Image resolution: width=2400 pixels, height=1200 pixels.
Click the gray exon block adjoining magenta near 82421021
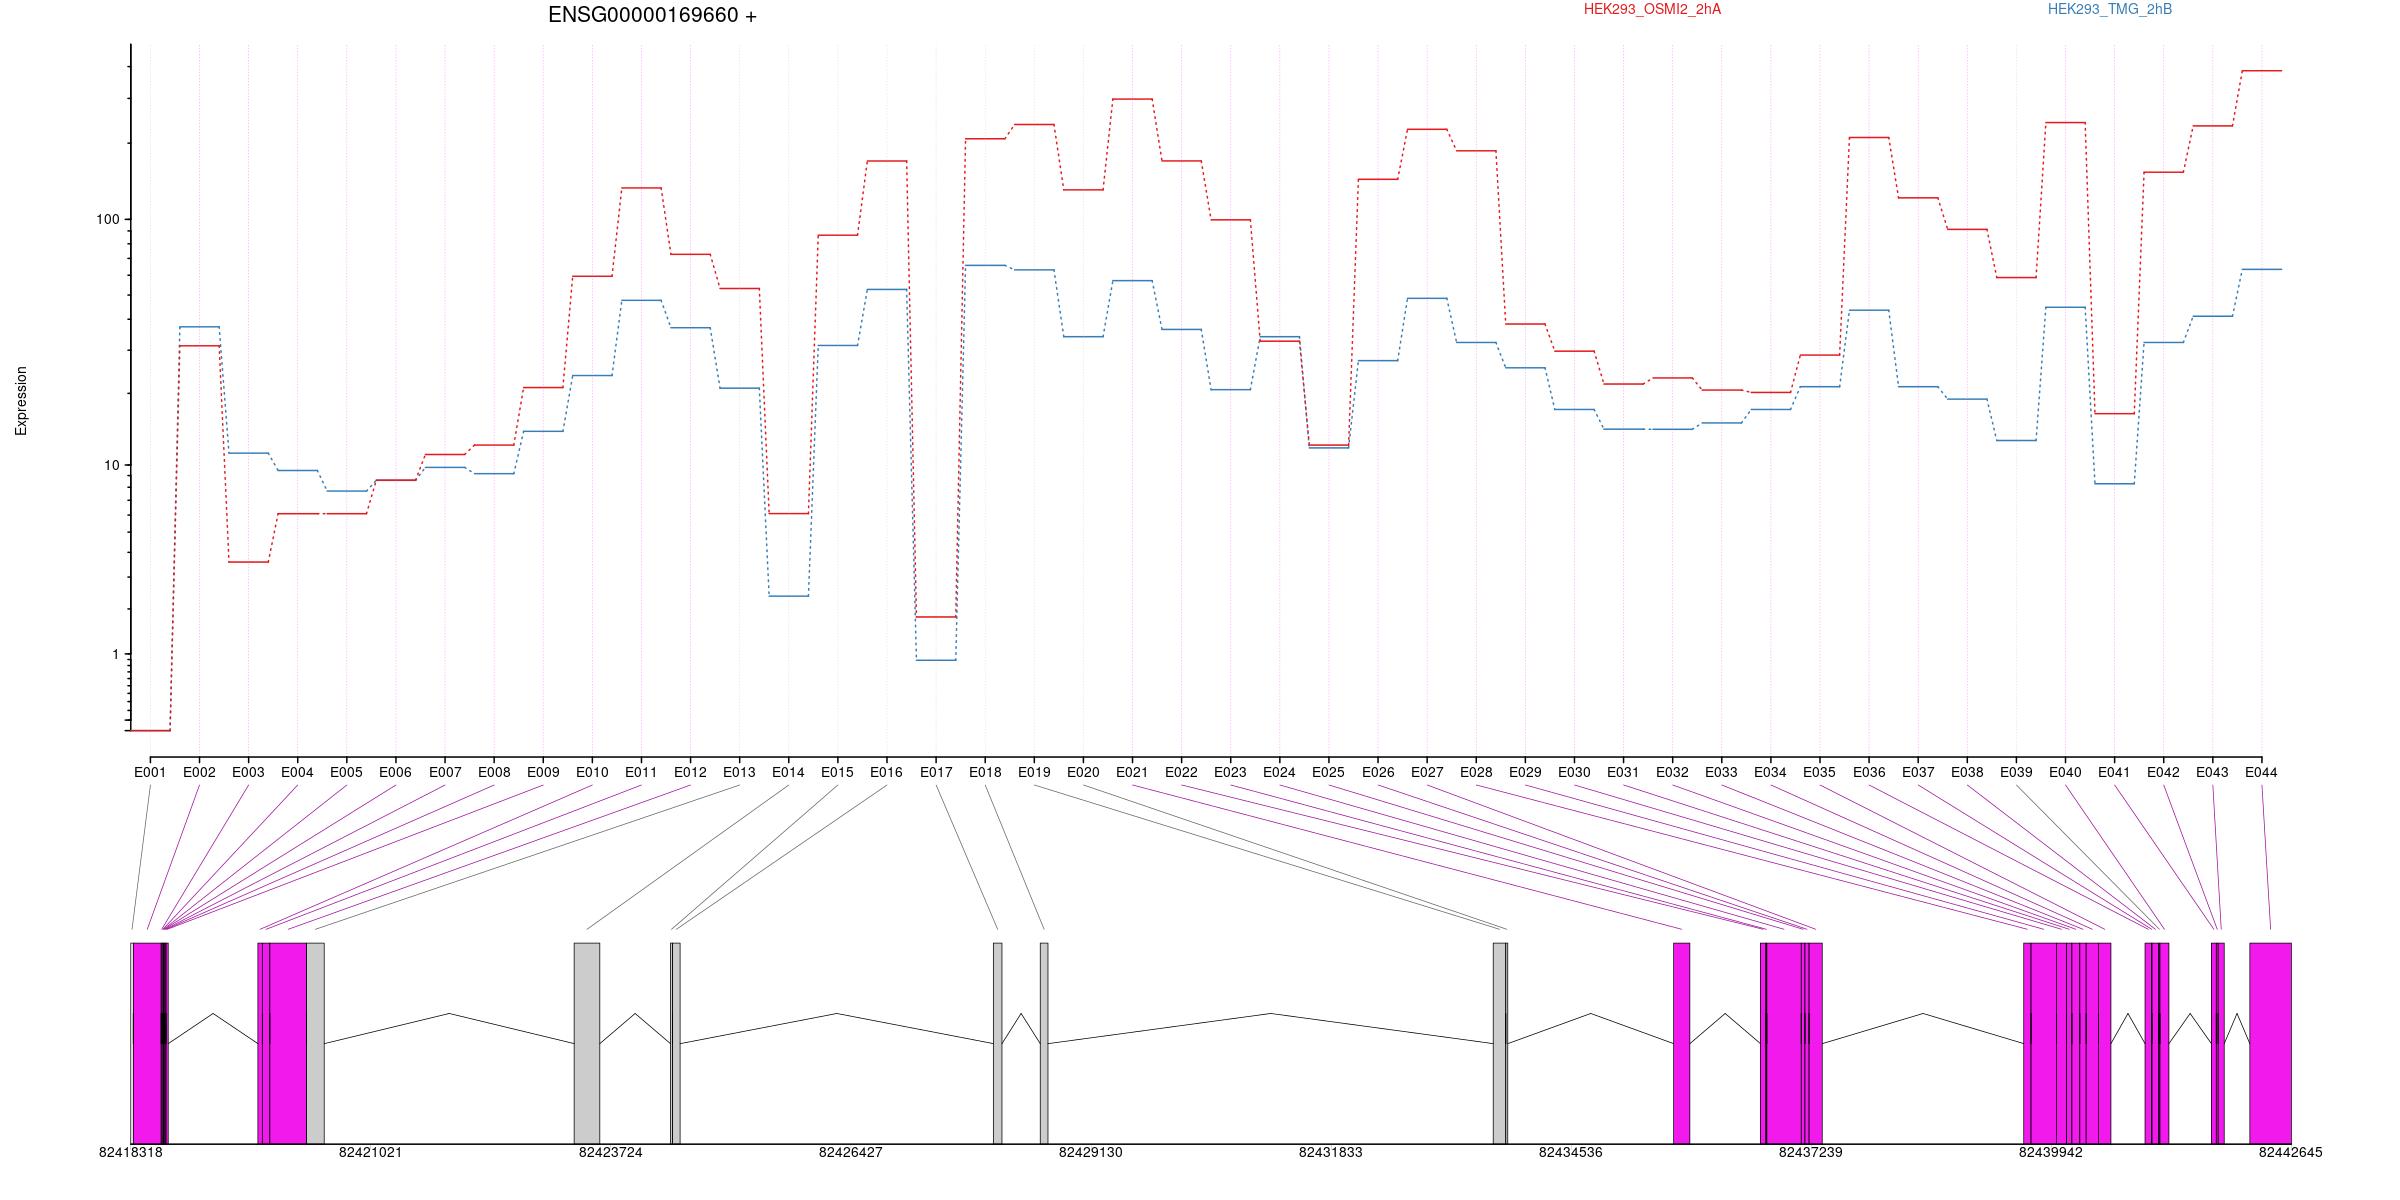click(315, 1043)
